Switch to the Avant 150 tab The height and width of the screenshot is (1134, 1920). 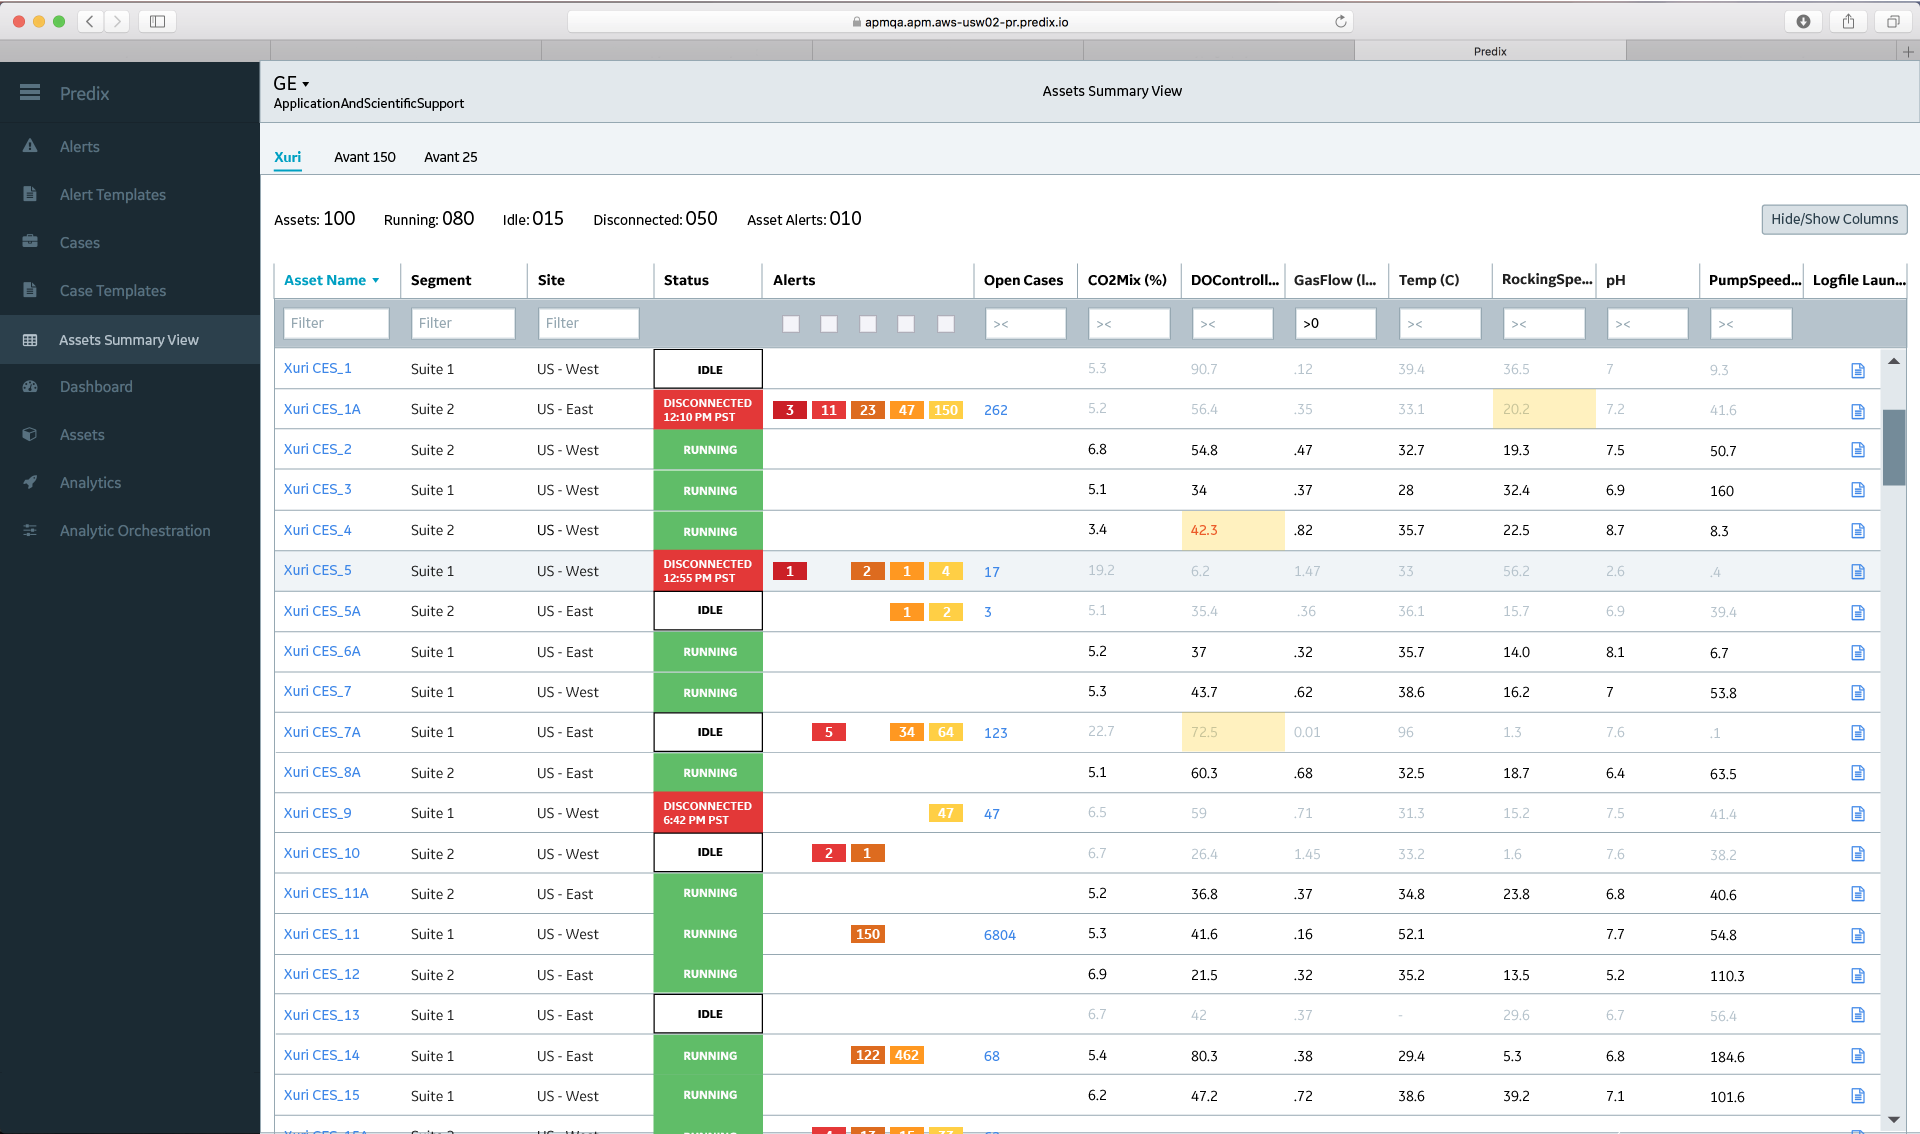364,157
